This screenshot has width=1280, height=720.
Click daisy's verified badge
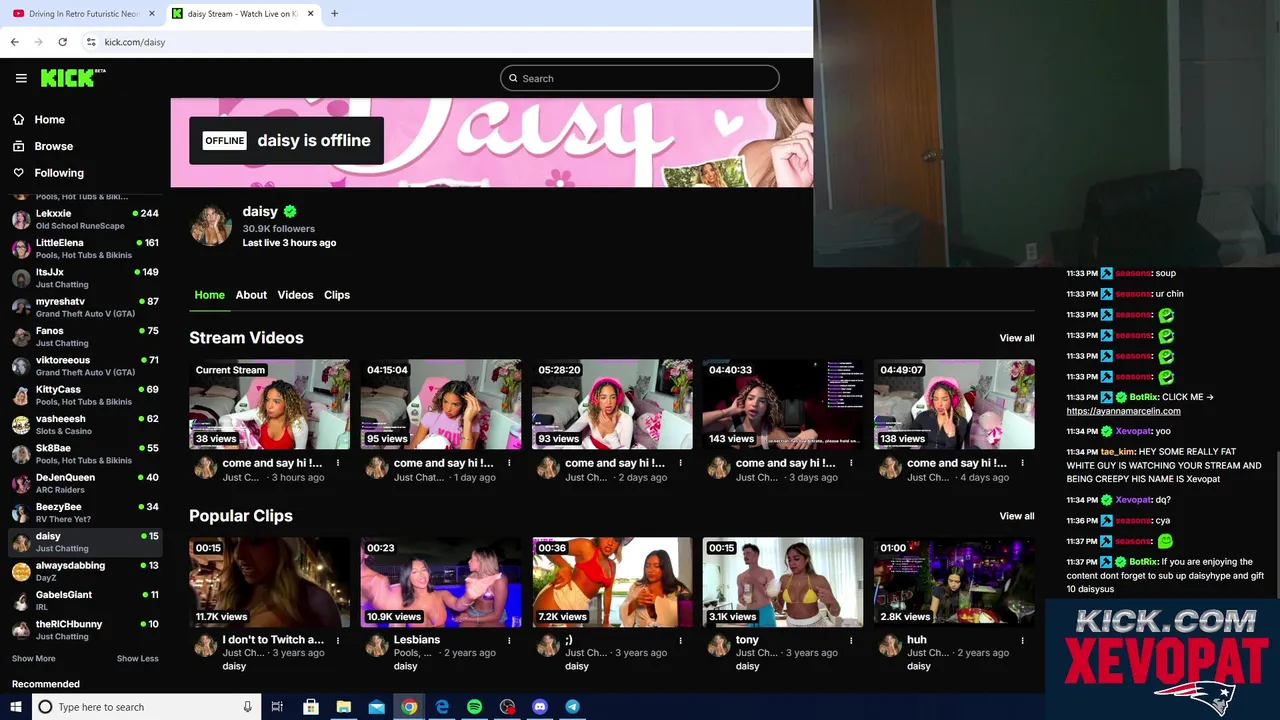coord(290,211)
